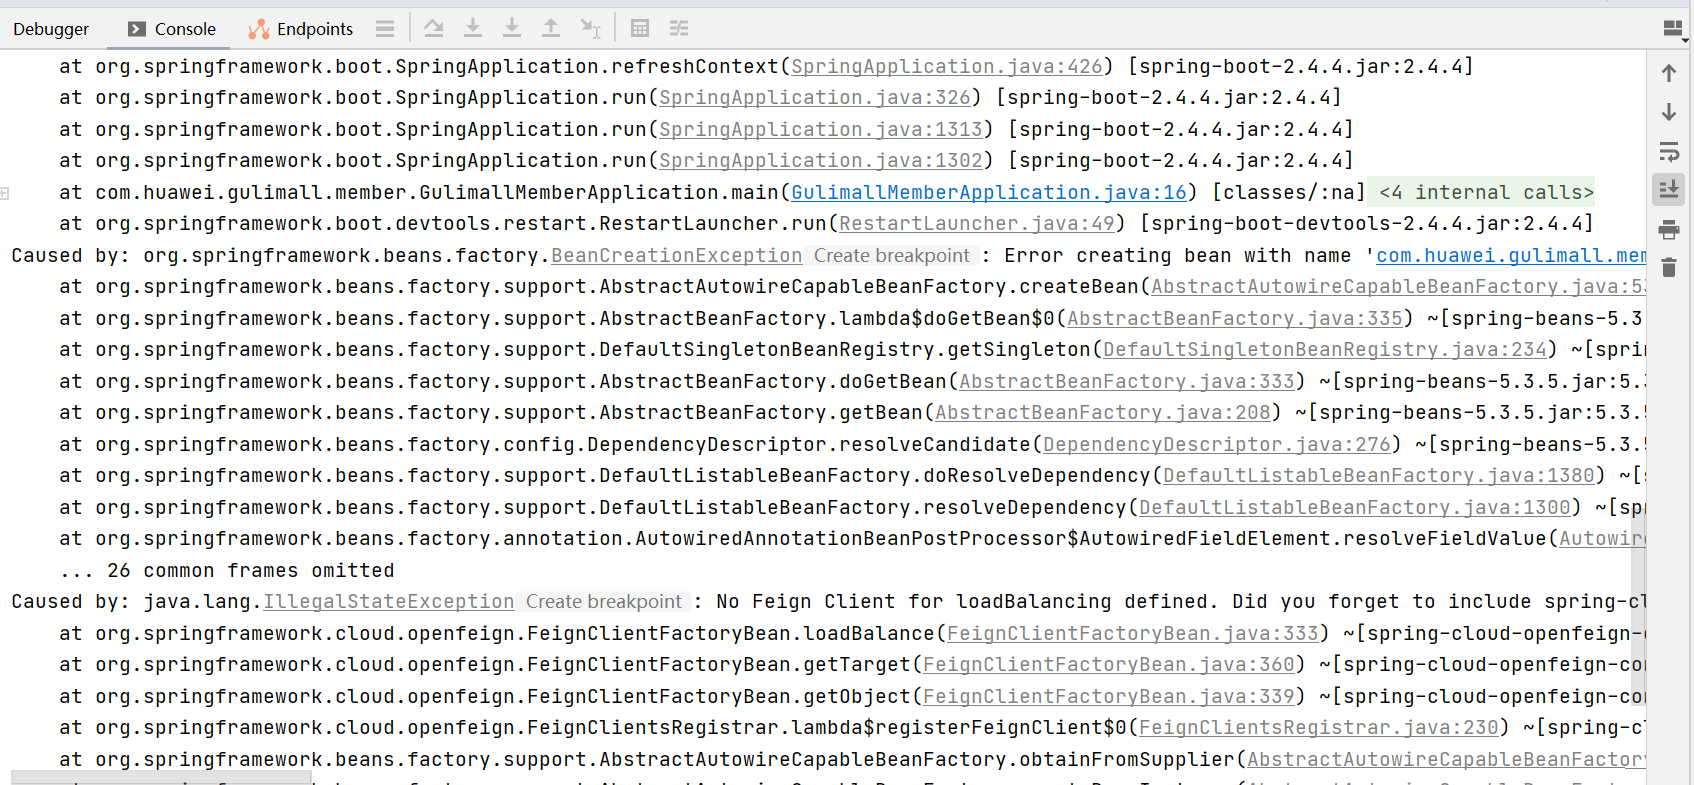Open AbstractBeanFactory.java:335 link
This screenshot has height=785, width=1694.
tap(1234, 319)
